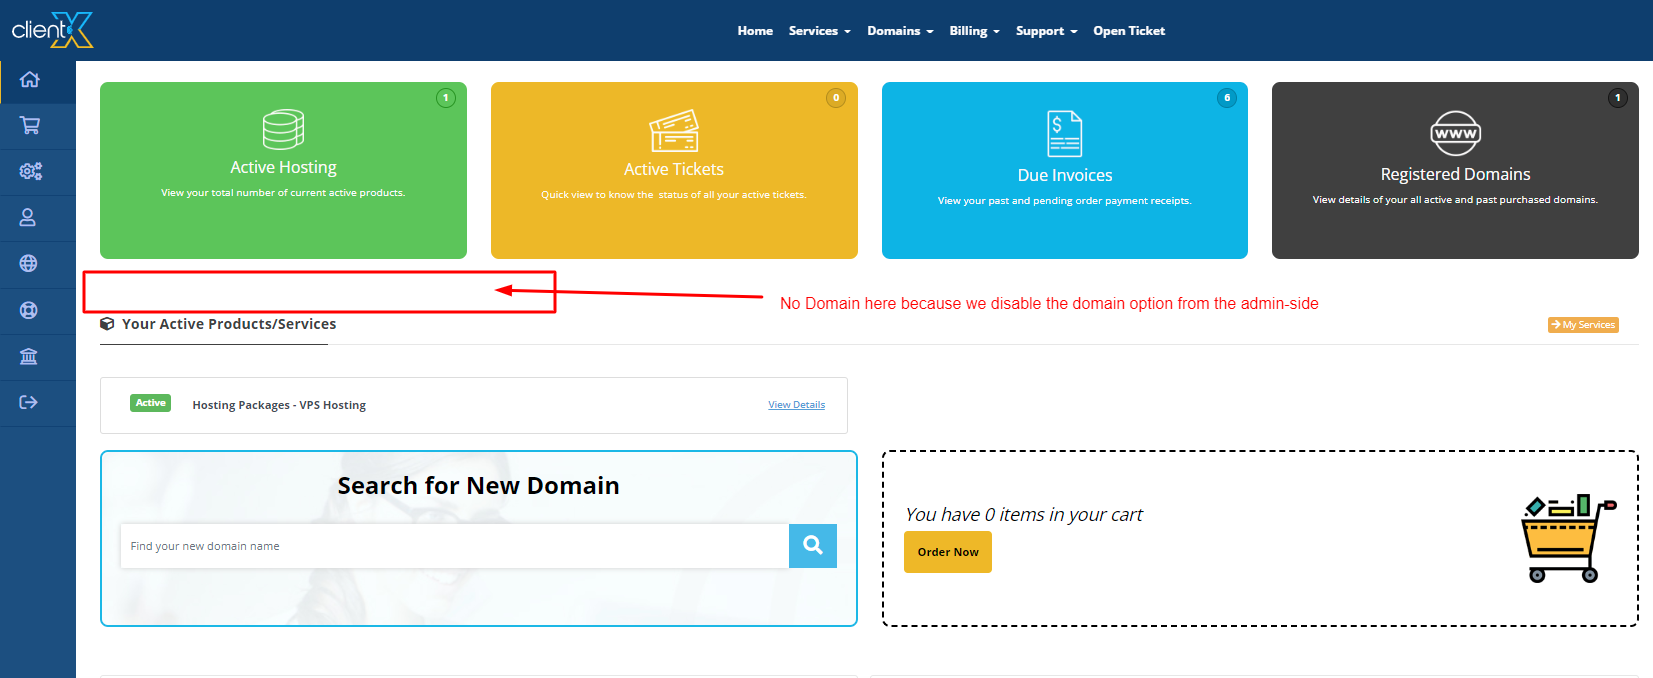Select the globe domains sidebar icon

pos(29,264)
